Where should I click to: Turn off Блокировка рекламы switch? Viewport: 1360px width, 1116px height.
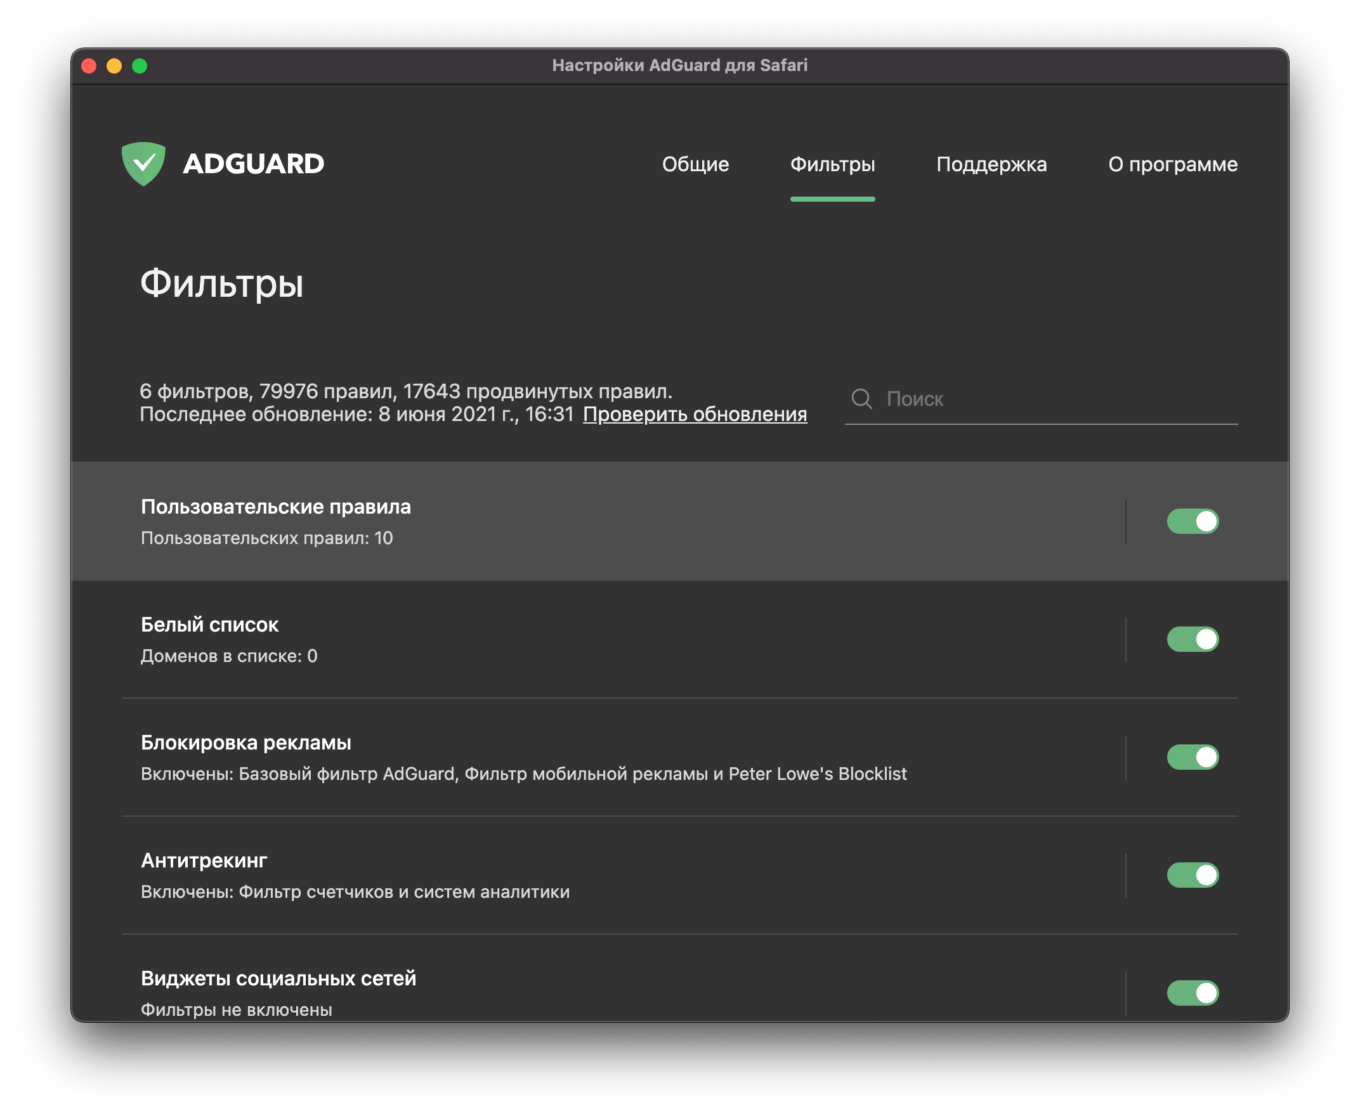pyautogui.click(x=1193, y=757)
